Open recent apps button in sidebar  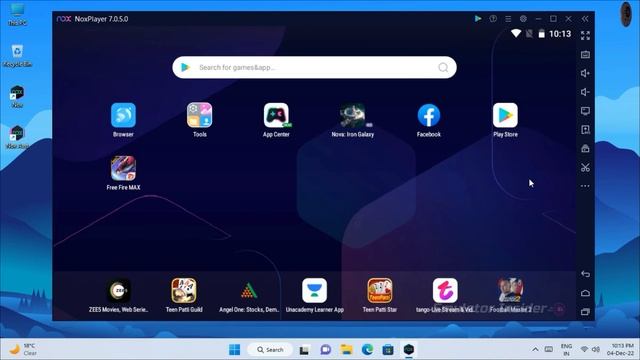(585, 312)
